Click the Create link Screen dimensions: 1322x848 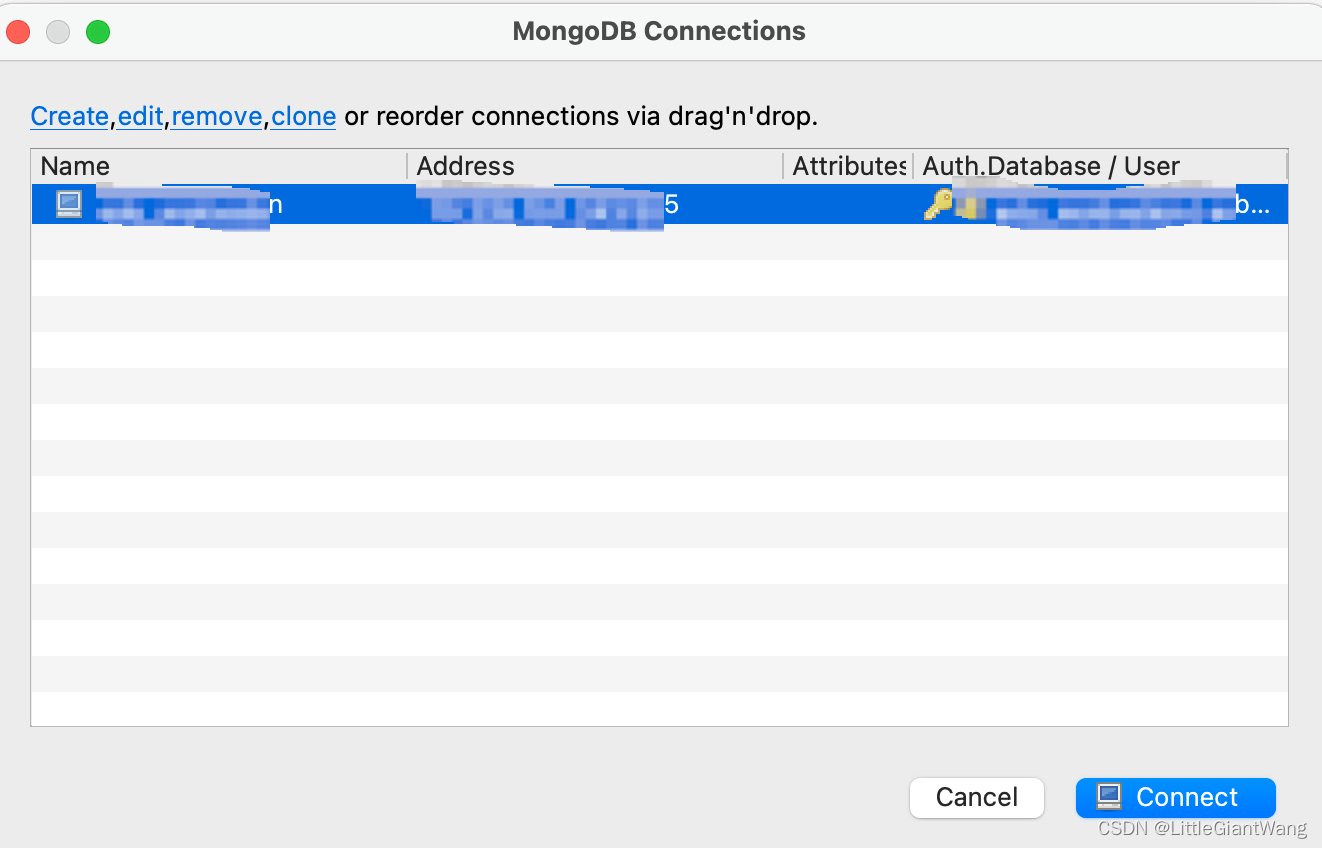point(69,116)
